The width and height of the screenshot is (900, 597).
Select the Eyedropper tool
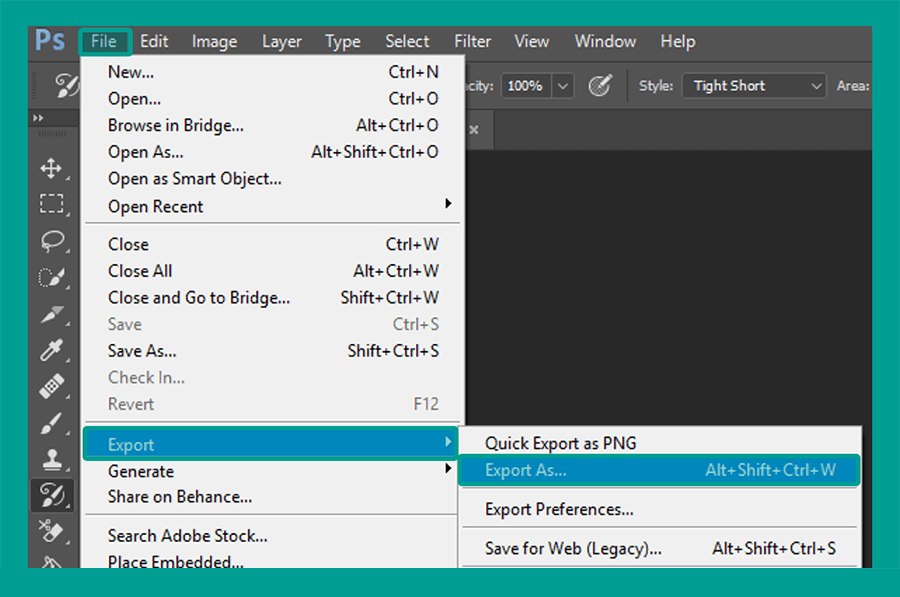click(x=51, y=350)
